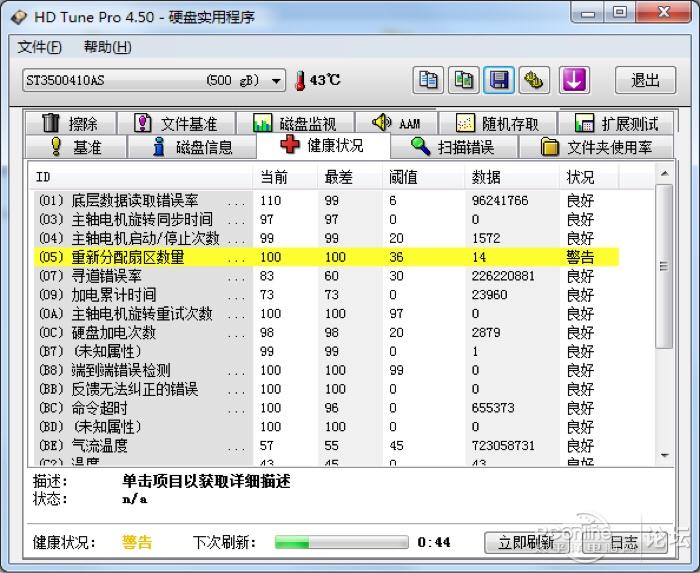The image size is (700, 573).
Task: Select the (0C) 硬盘加电次数 row
Action: click(327, 332)
